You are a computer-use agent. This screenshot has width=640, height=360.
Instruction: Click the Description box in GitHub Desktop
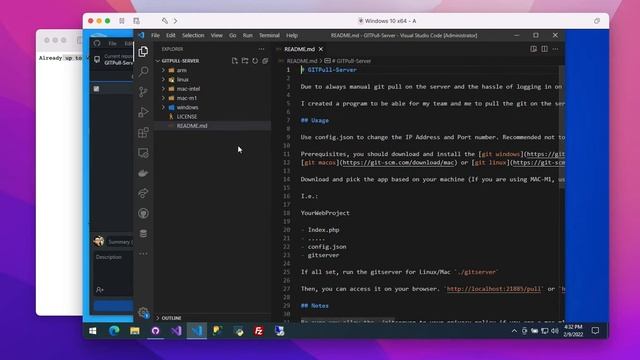[113, 268]
